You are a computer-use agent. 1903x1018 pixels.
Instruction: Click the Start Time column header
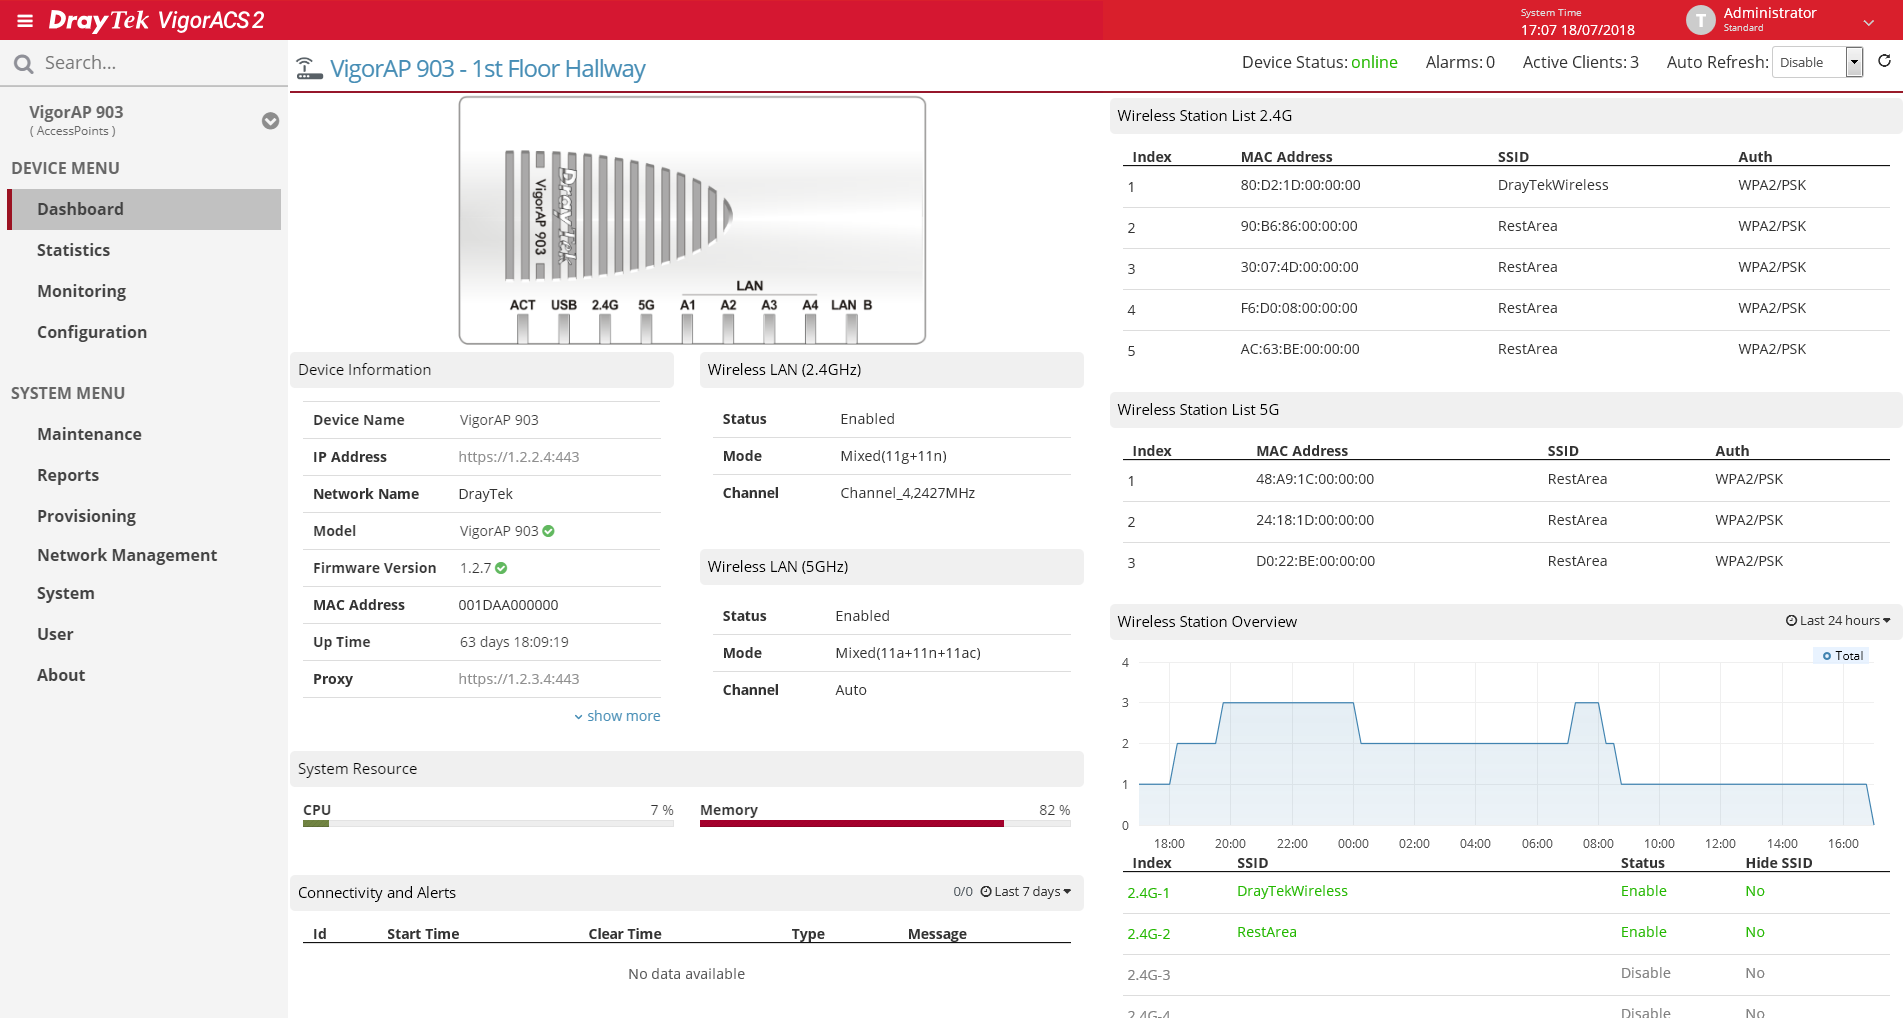(x=423, y=934)
